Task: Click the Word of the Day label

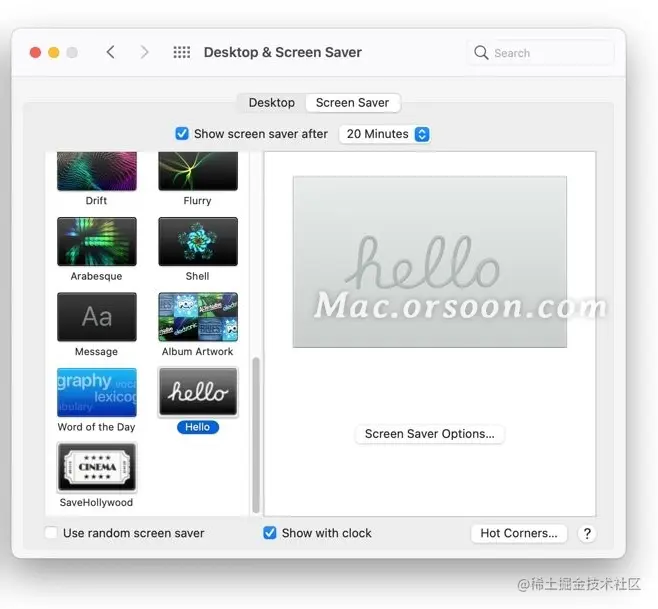Action: tap(97, 427)
